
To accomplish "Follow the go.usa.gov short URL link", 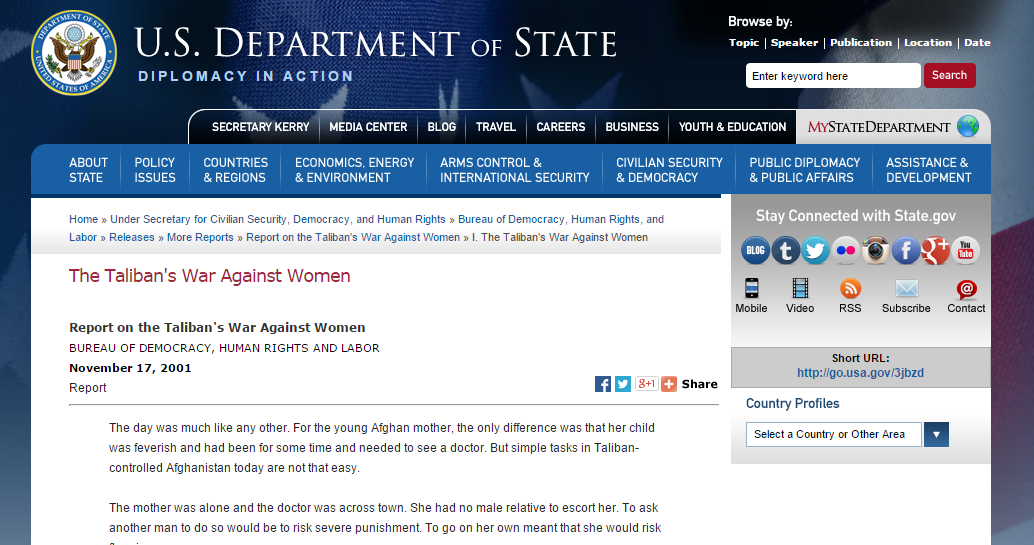I will pos(860,373).
